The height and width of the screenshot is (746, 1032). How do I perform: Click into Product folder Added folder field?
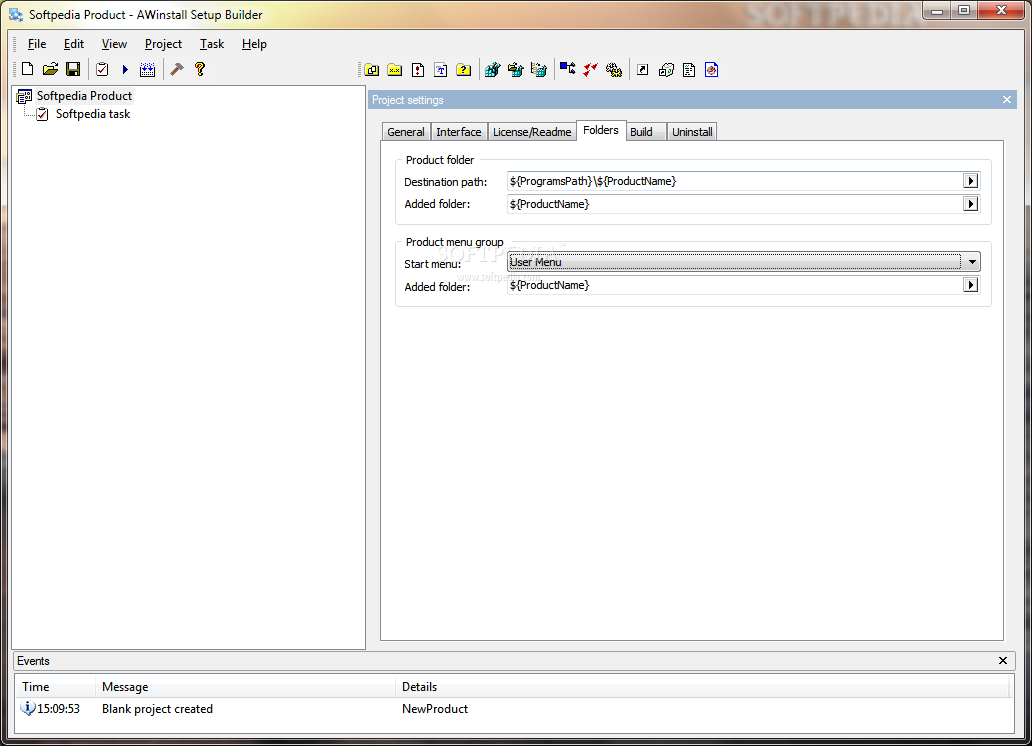tap(735, 204)
